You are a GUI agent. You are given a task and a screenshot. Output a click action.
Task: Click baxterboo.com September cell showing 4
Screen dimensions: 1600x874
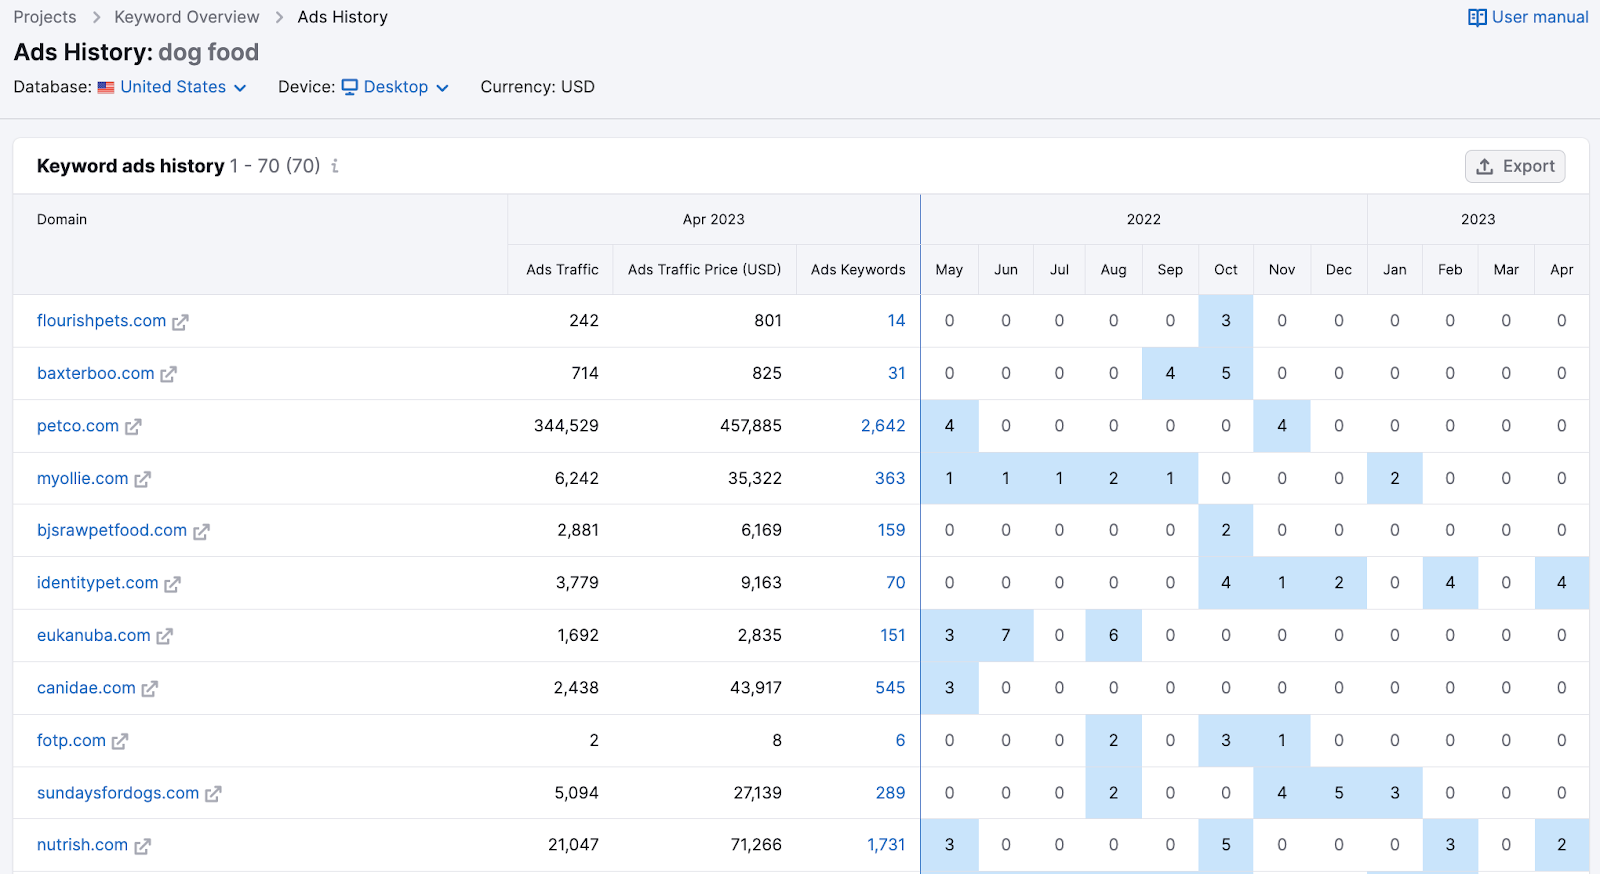tap(1170, 373)
